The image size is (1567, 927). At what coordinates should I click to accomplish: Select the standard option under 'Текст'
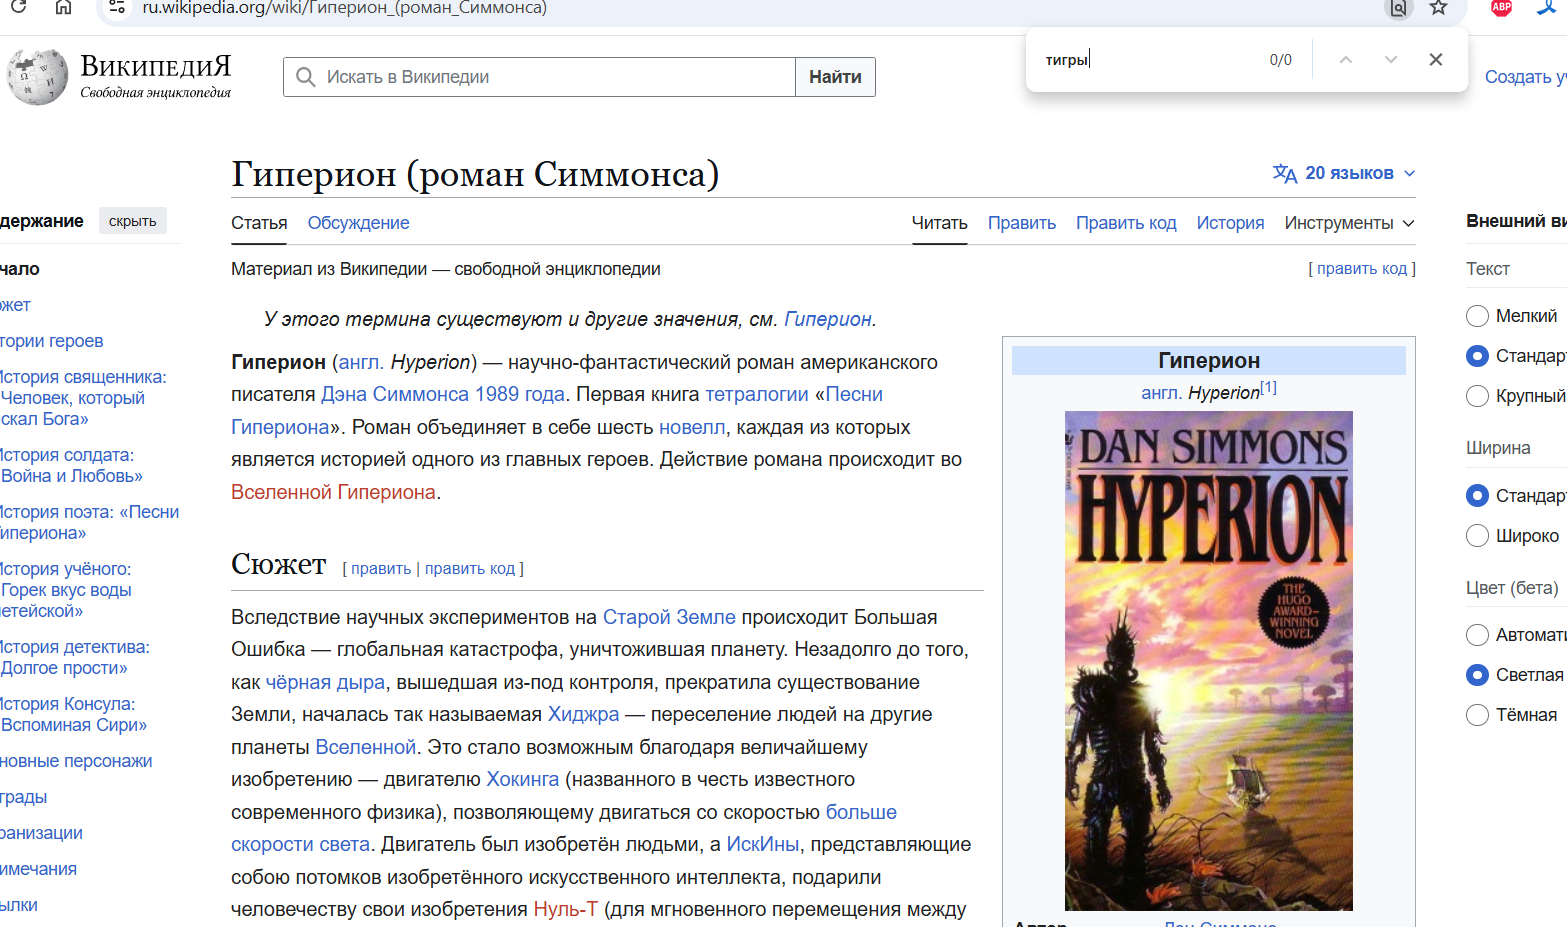[1477, 356]
